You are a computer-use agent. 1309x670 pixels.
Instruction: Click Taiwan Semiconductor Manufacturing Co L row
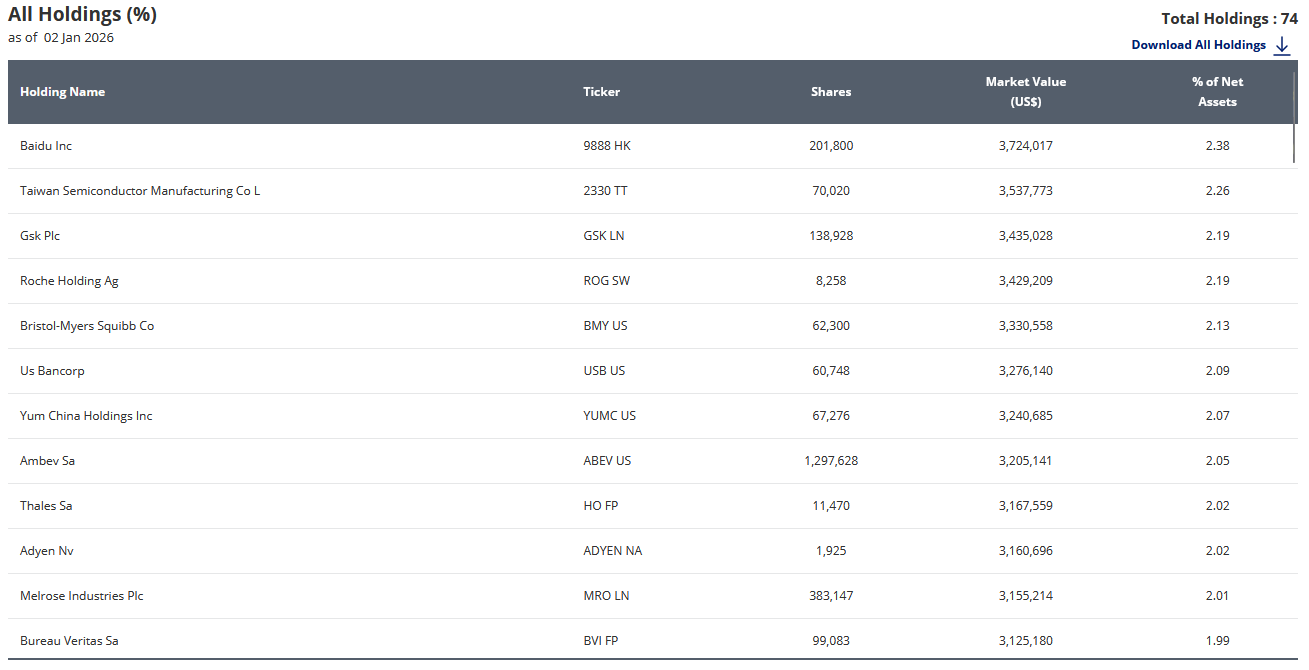tap(140, 191)
